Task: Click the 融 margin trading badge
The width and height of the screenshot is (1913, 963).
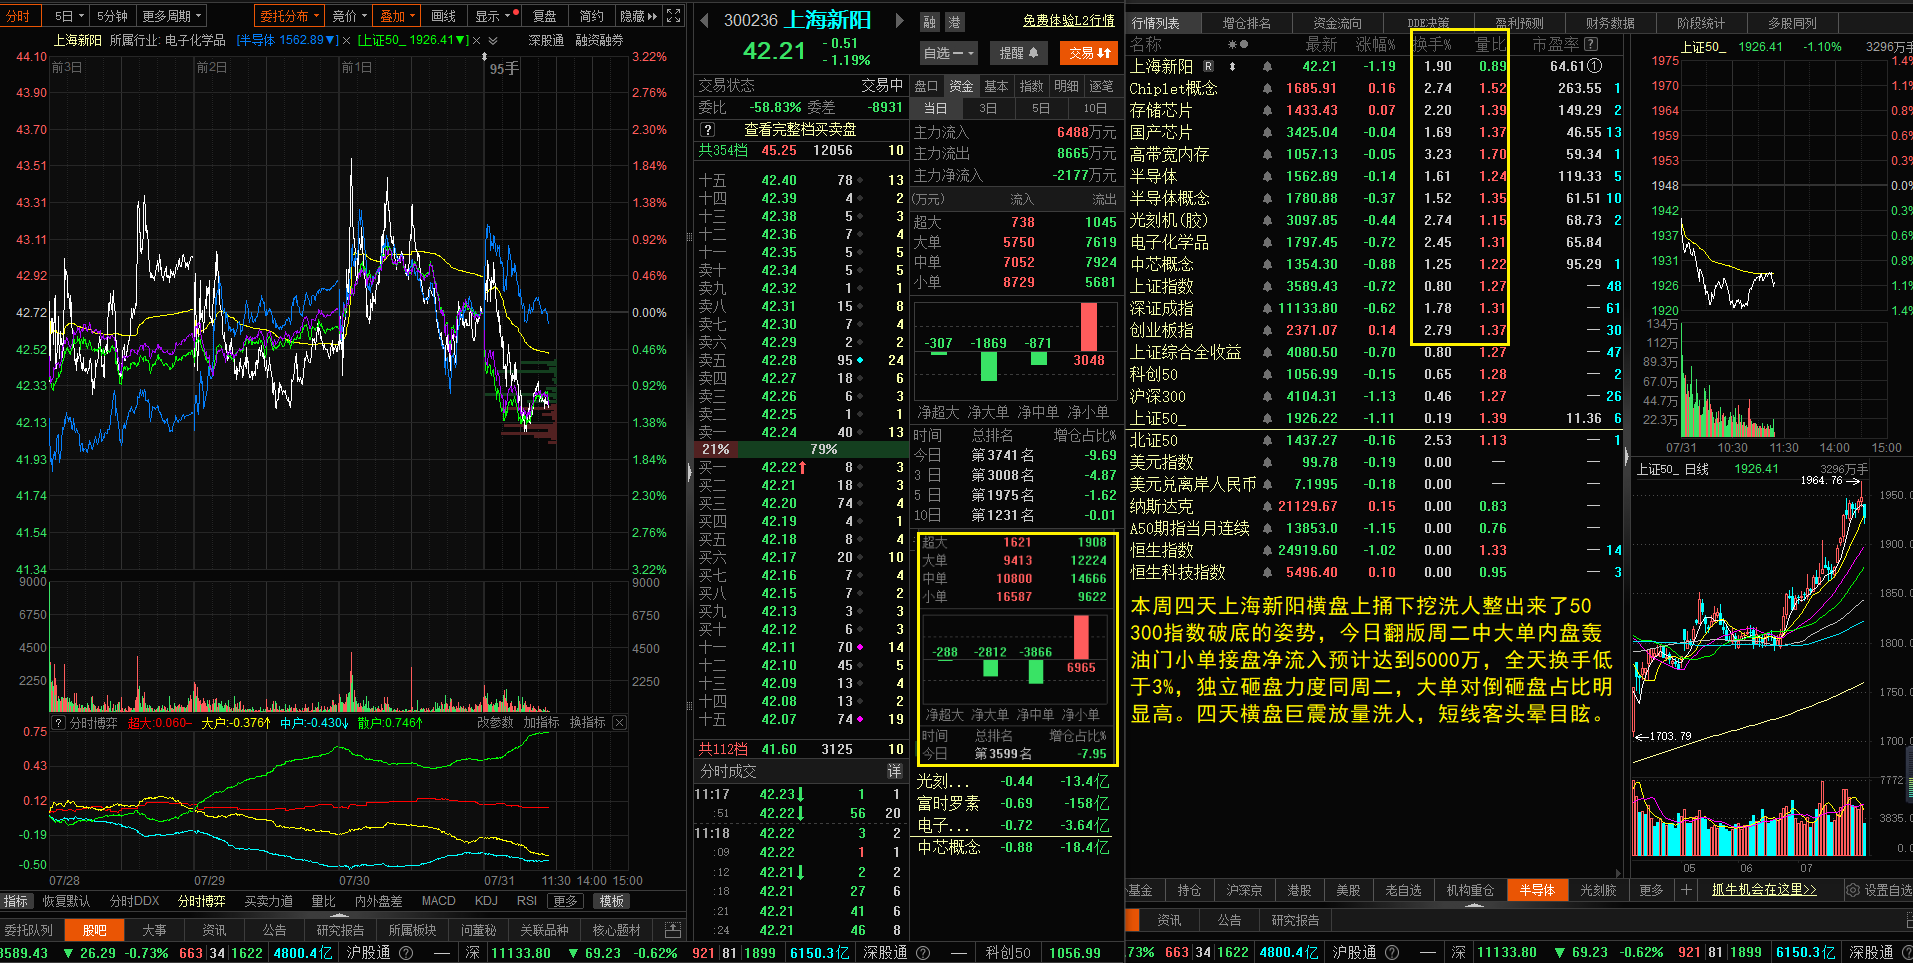Action: point(930,21)
